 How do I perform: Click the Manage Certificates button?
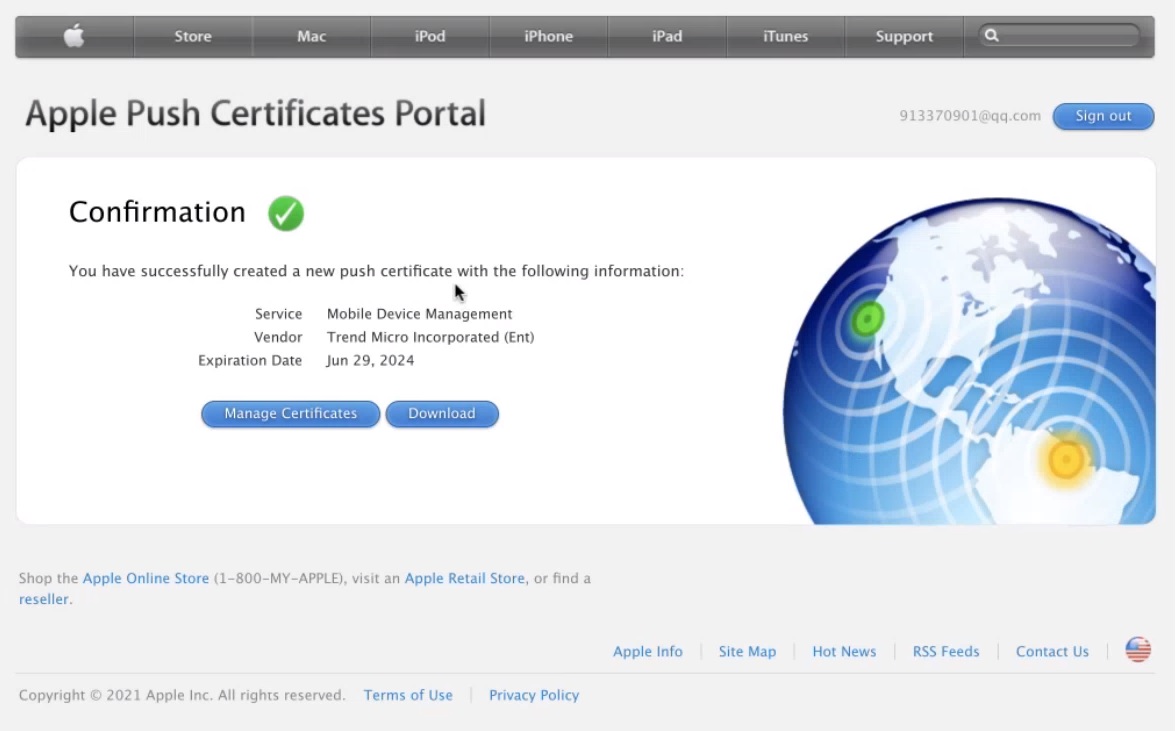tap(290, 413)
